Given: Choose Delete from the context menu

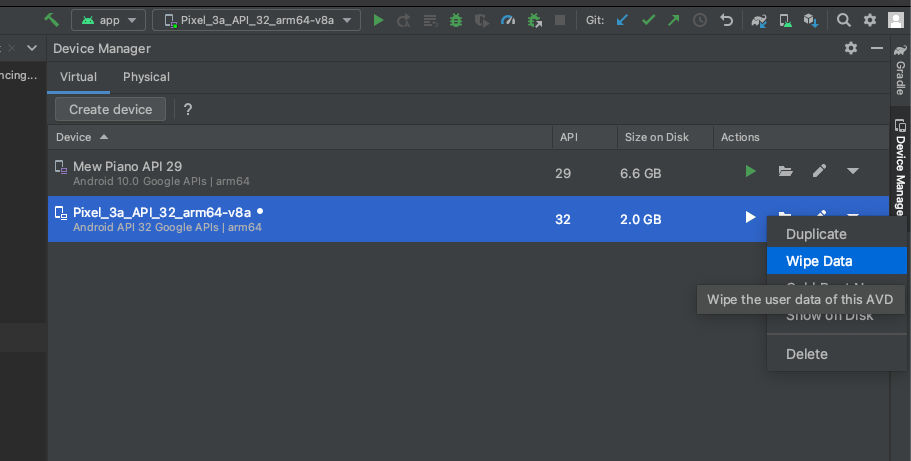Looking at the screenshot, I should (x=837, y=354).
